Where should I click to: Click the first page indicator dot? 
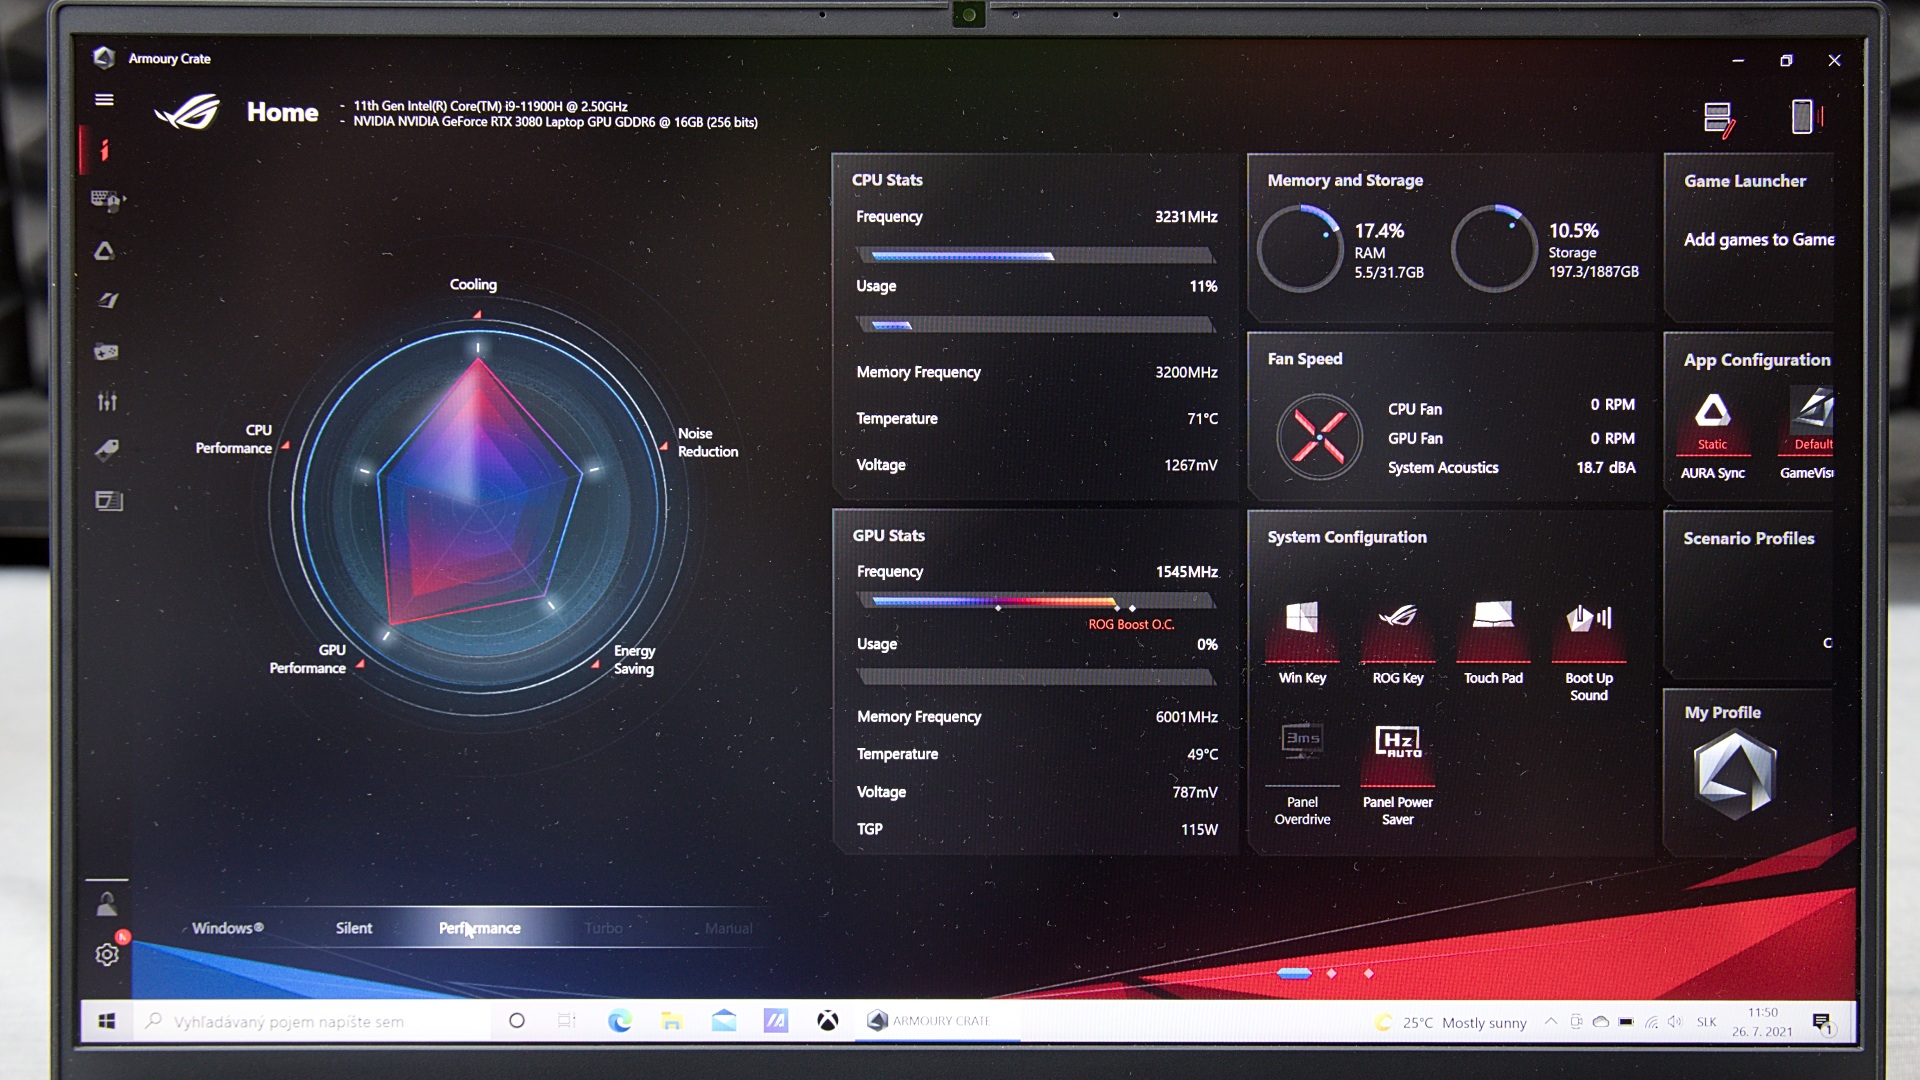(x=1294, y=973)
